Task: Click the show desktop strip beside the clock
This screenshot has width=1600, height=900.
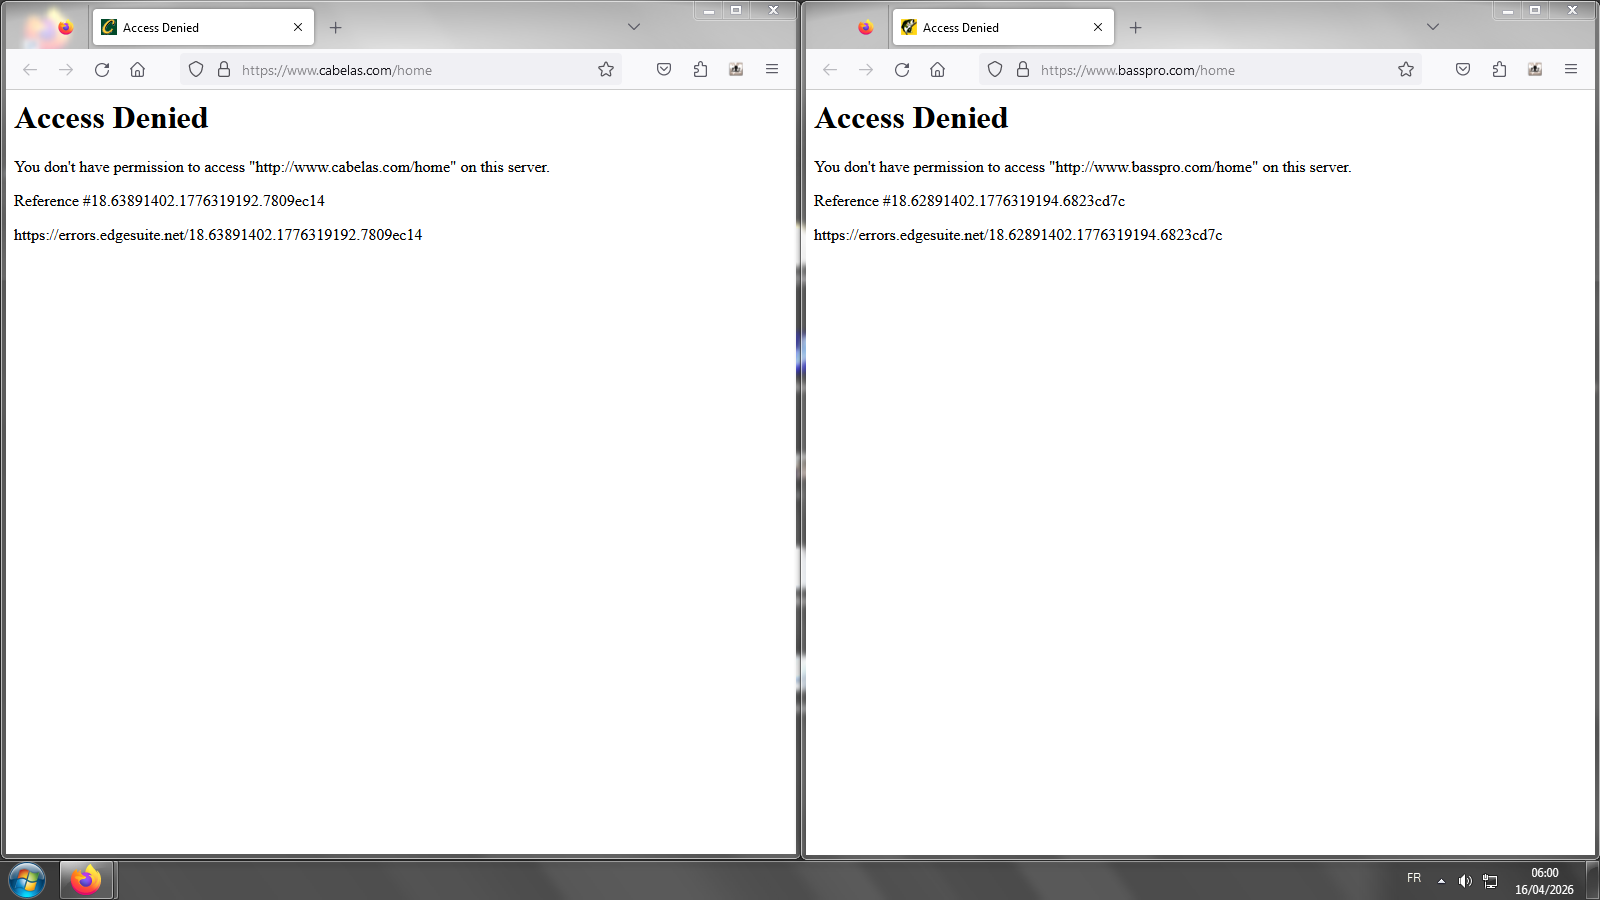Action: 1592,880
